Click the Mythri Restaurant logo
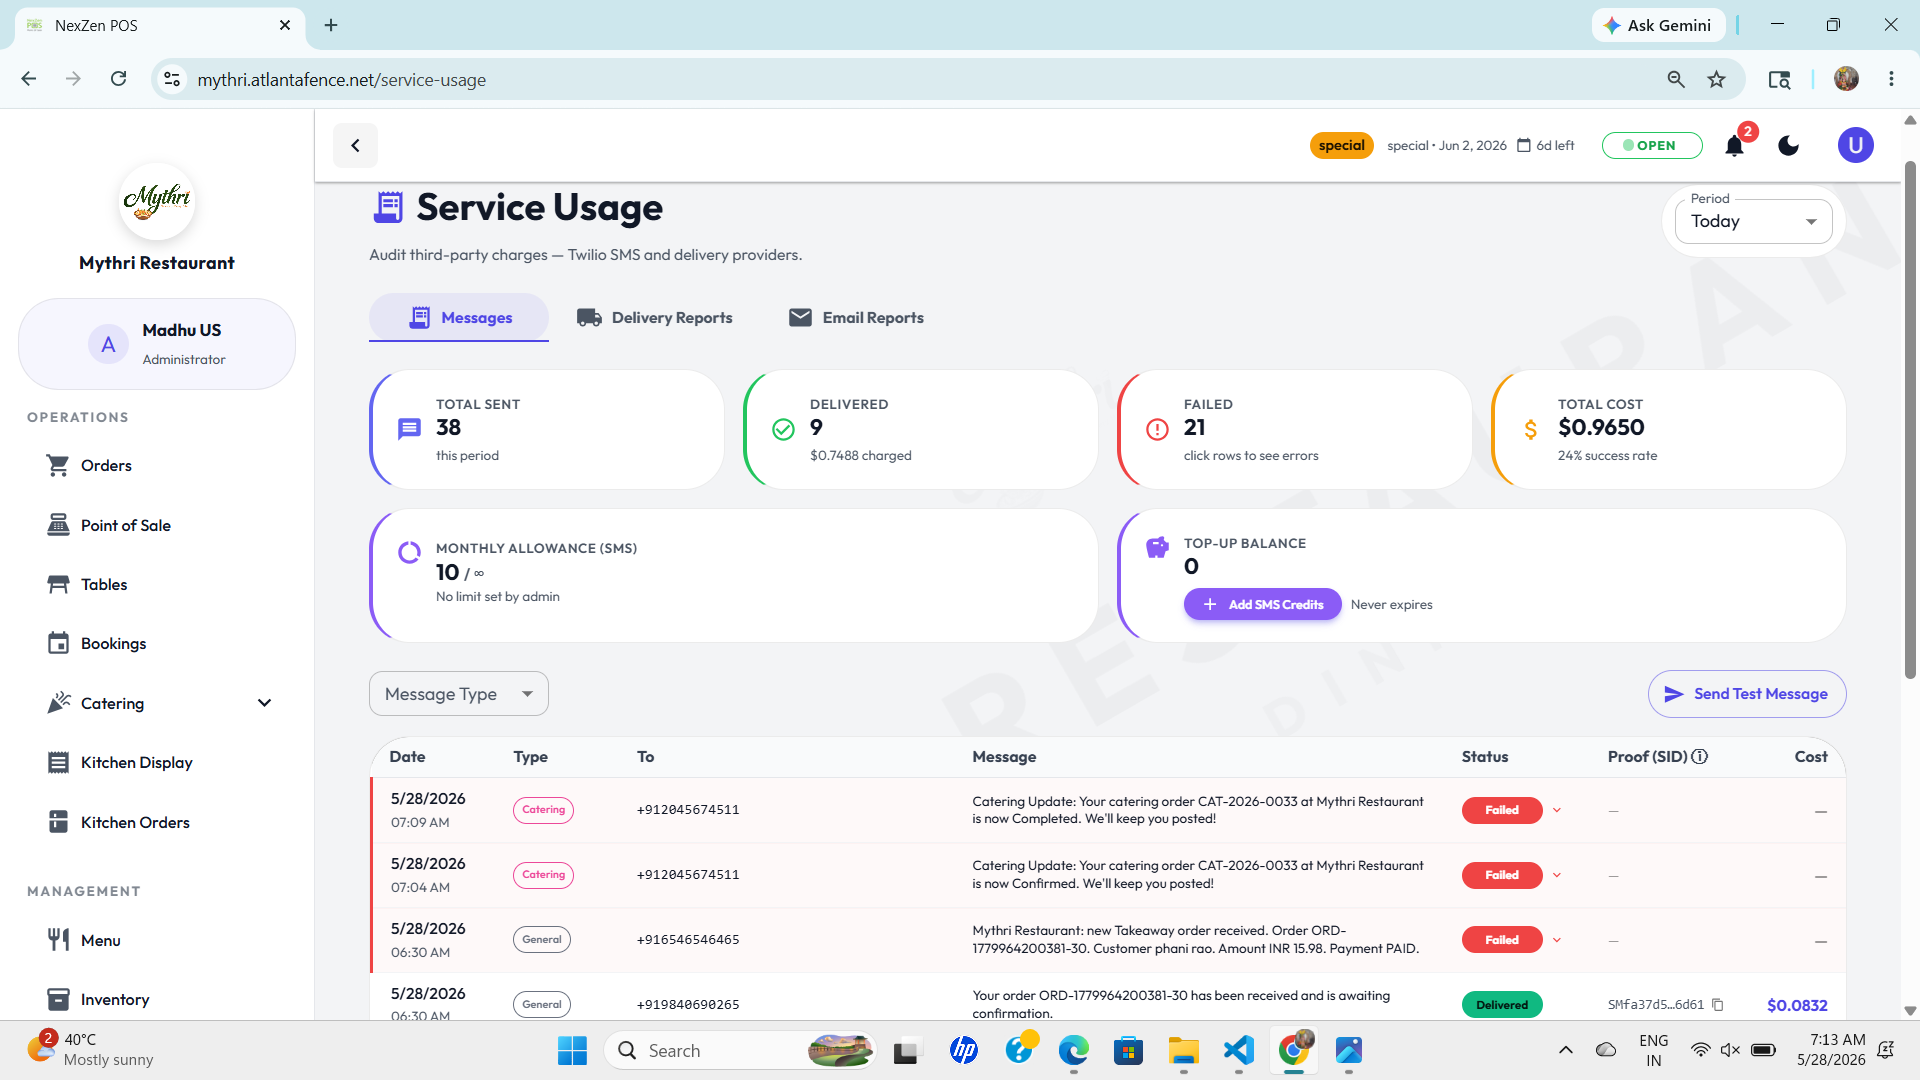 157,201
